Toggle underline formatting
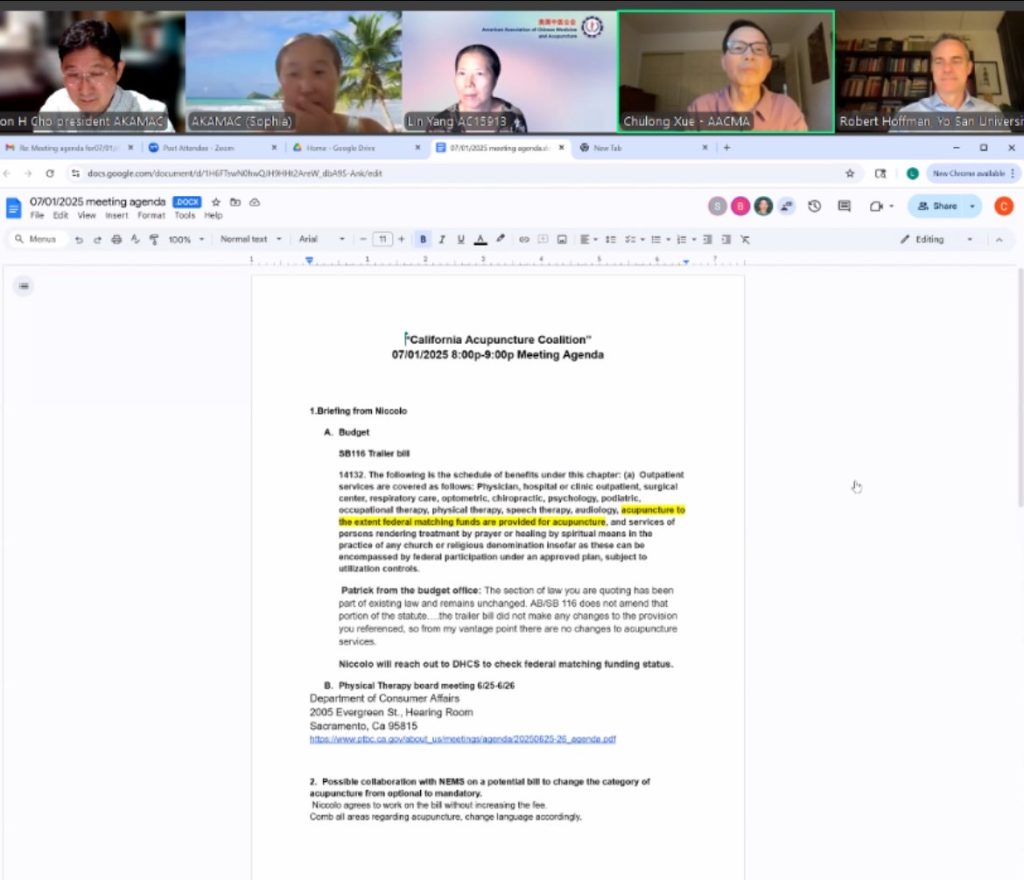Screen dimensions: 1024x880 pos(461,240)
